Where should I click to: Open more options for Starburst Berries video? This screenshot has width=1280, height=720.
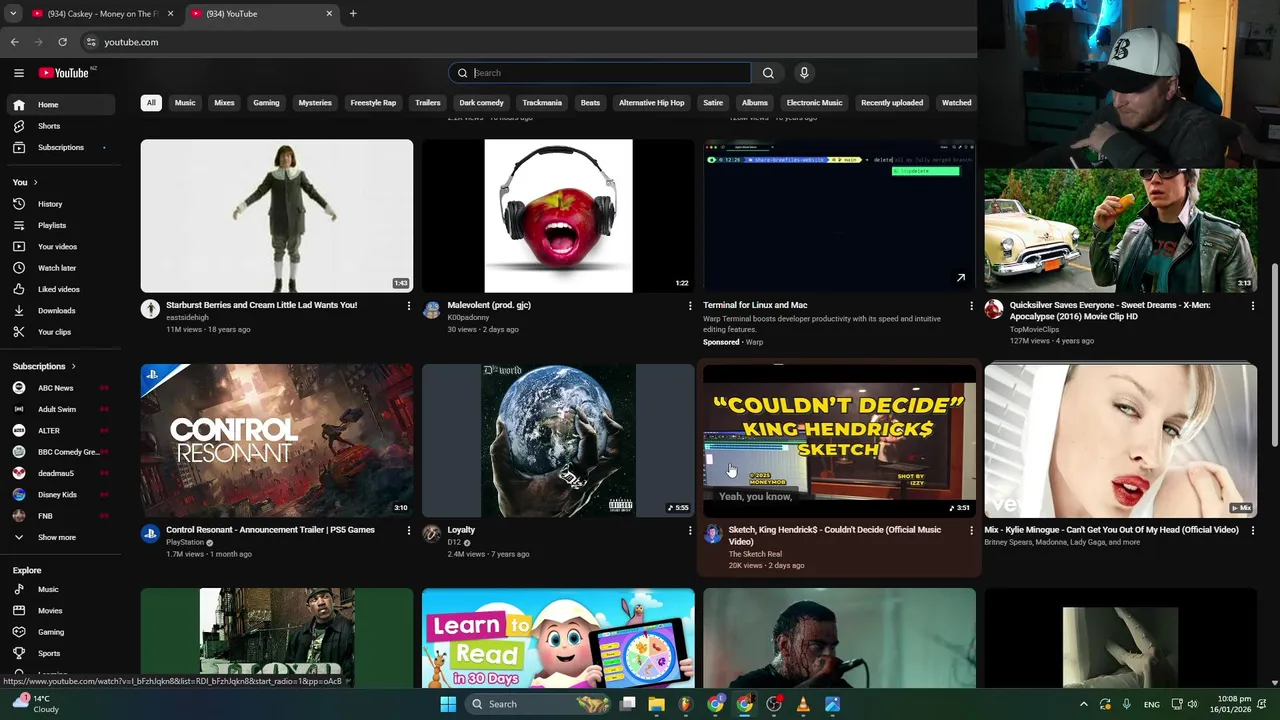[408, 306]
